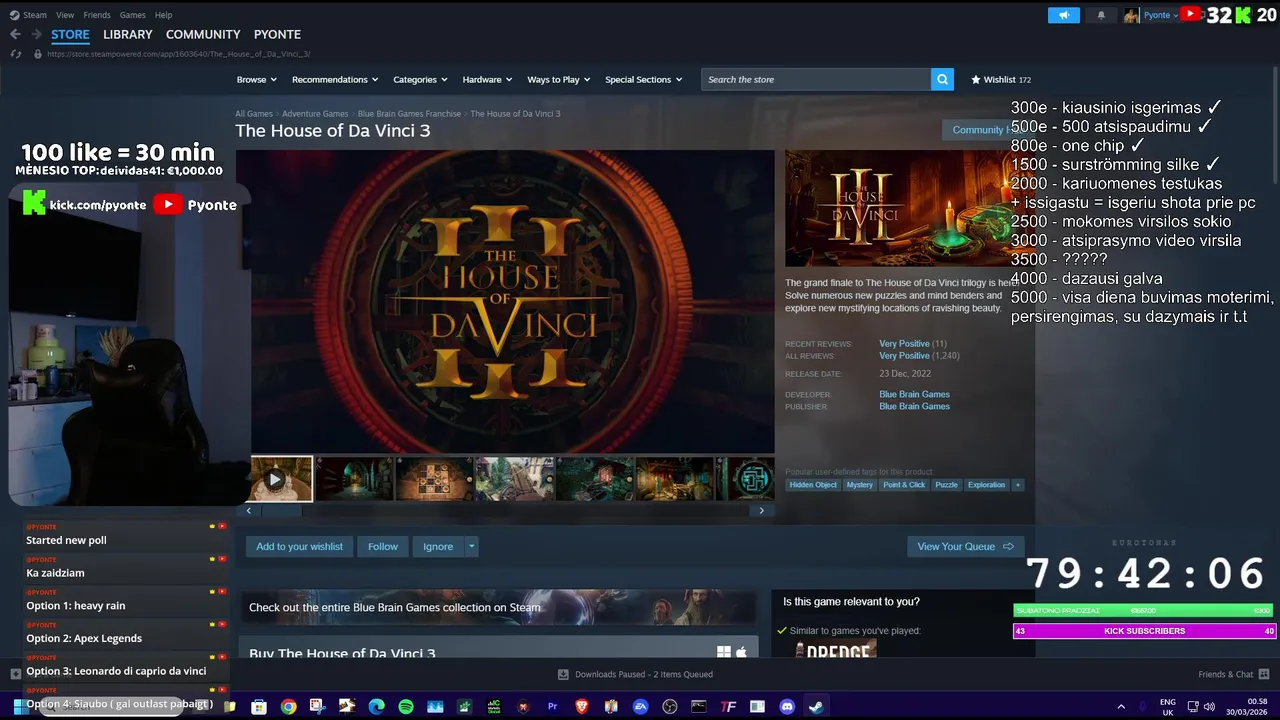The image size is (1280, 720).
Task: Open Microsoft Edge from the taskbar
Action: pyautogui.click(x=376, y=707)
